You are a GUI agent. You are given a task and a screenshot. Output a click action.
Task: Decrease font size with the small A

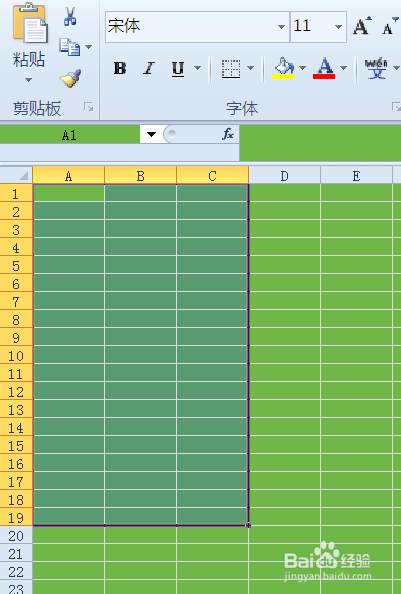click(390, 26)
